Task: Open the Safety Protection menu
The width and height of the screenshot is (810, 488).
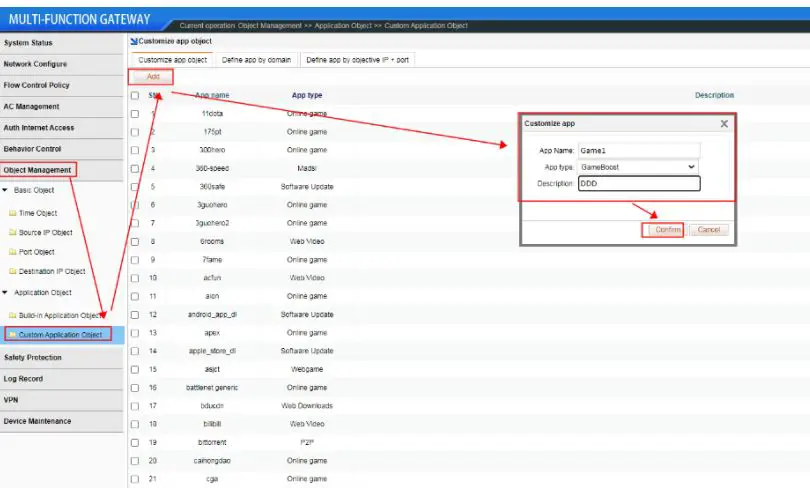Action: pyautogui.click(x=61, y=357)
